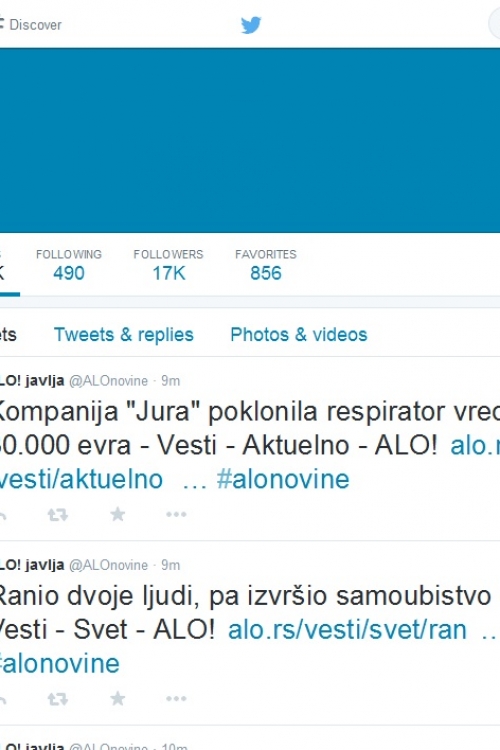The image size is (500, 750).
Task: Click the 9m timestamp of the samoubistvo tweet
Action: [170, 565]
